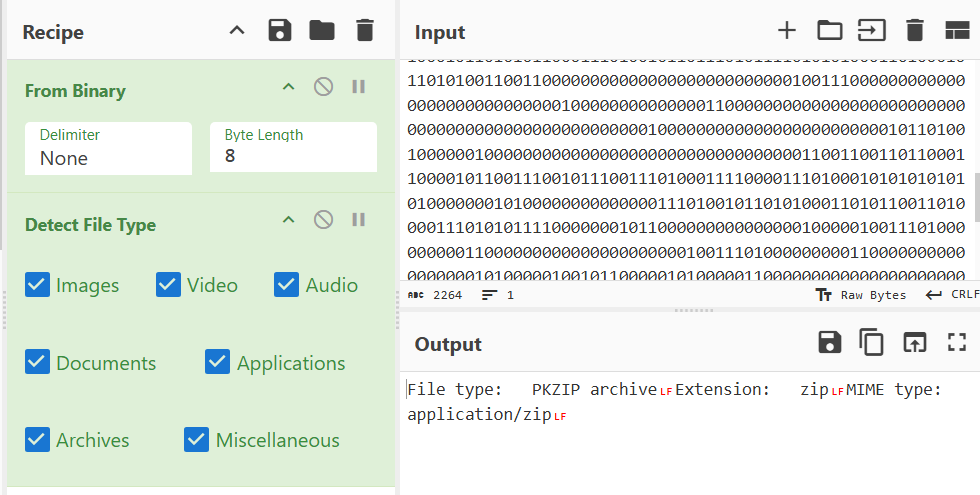Image resolution: width=980 pixels, height=495 pixels.
Task: Save the recipe using the disk icon
Action: [x=280, y=31]
